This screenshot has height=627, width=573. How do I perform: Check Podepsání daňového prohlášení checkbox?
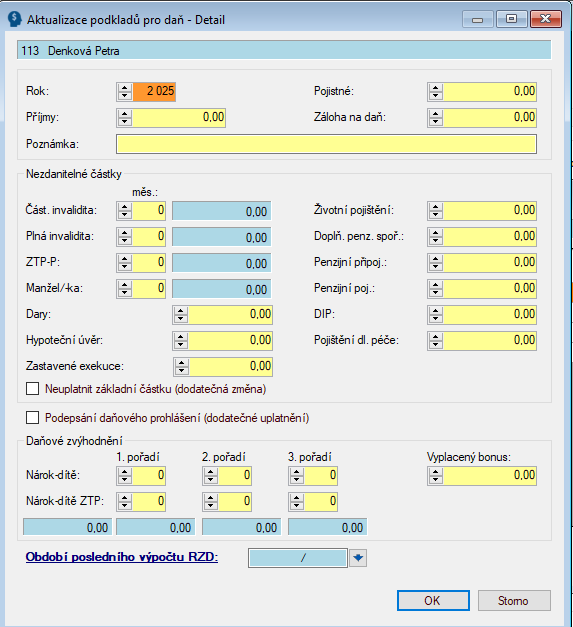tap(32, 418)
